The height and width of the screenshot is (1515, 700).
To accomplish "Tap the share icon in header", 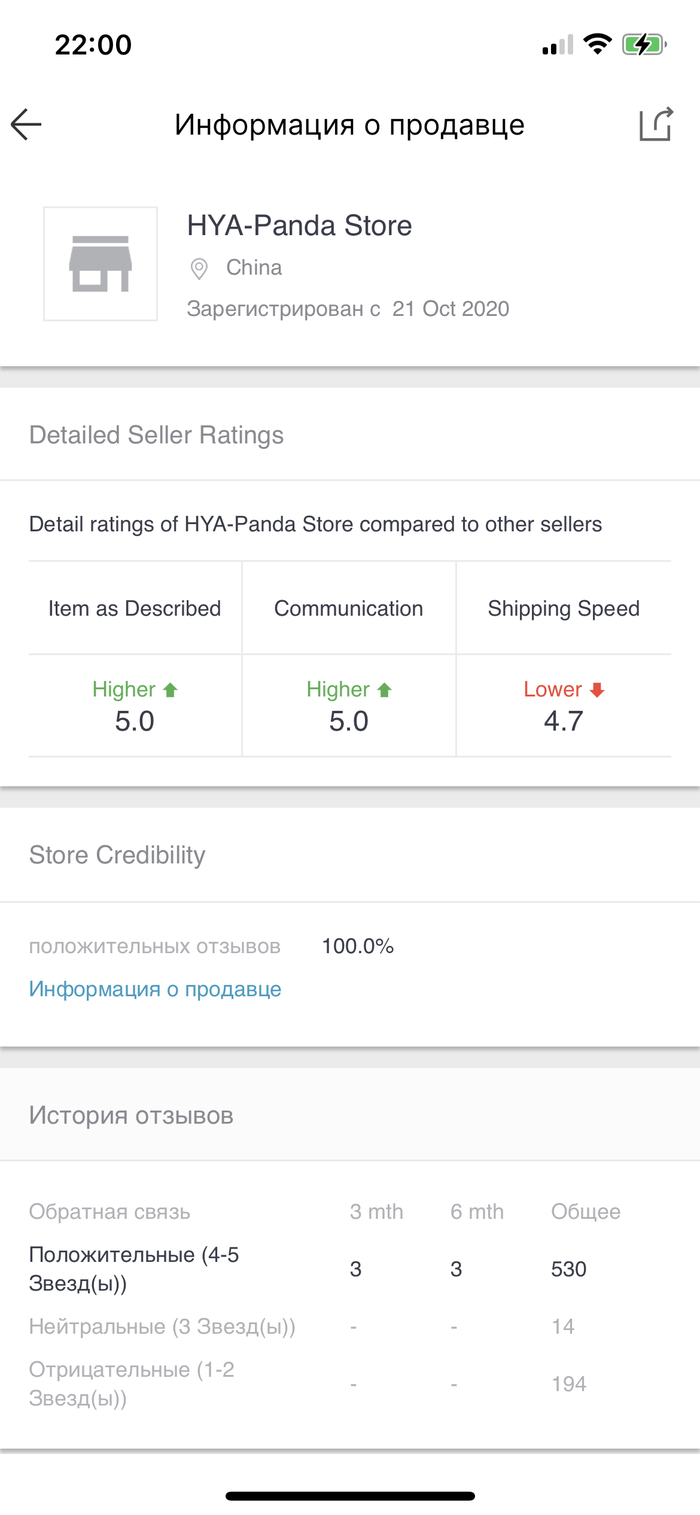I will click(655, 124).
